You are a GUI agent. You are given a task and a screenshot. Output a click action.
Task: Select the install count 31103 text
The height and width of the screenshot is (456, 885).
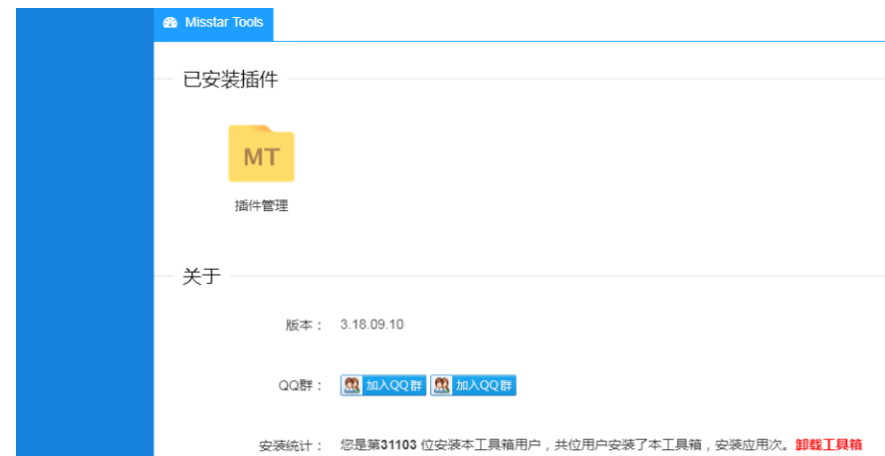[399, 445]
